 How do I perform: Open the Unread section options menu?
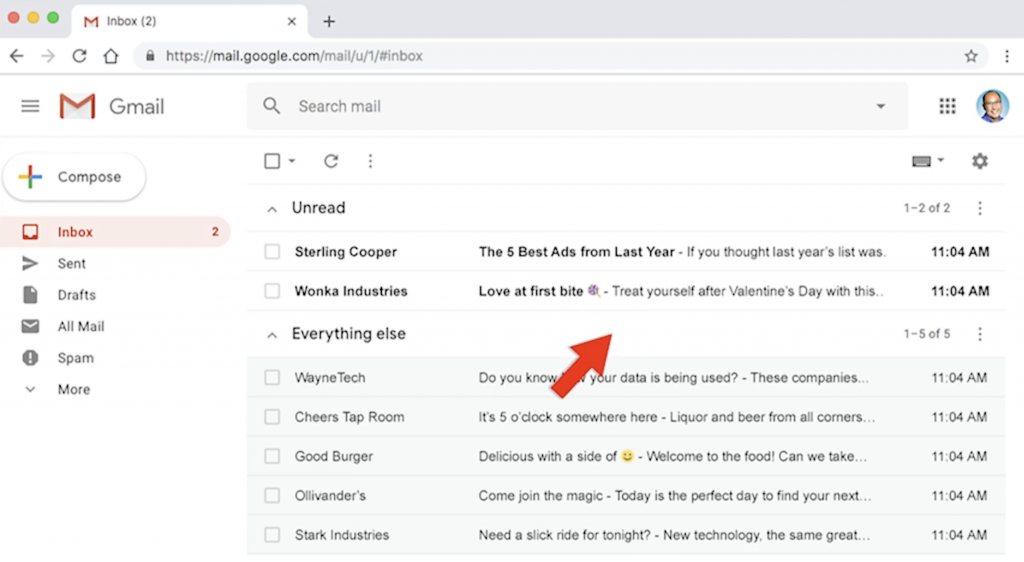tap(980, 208)
